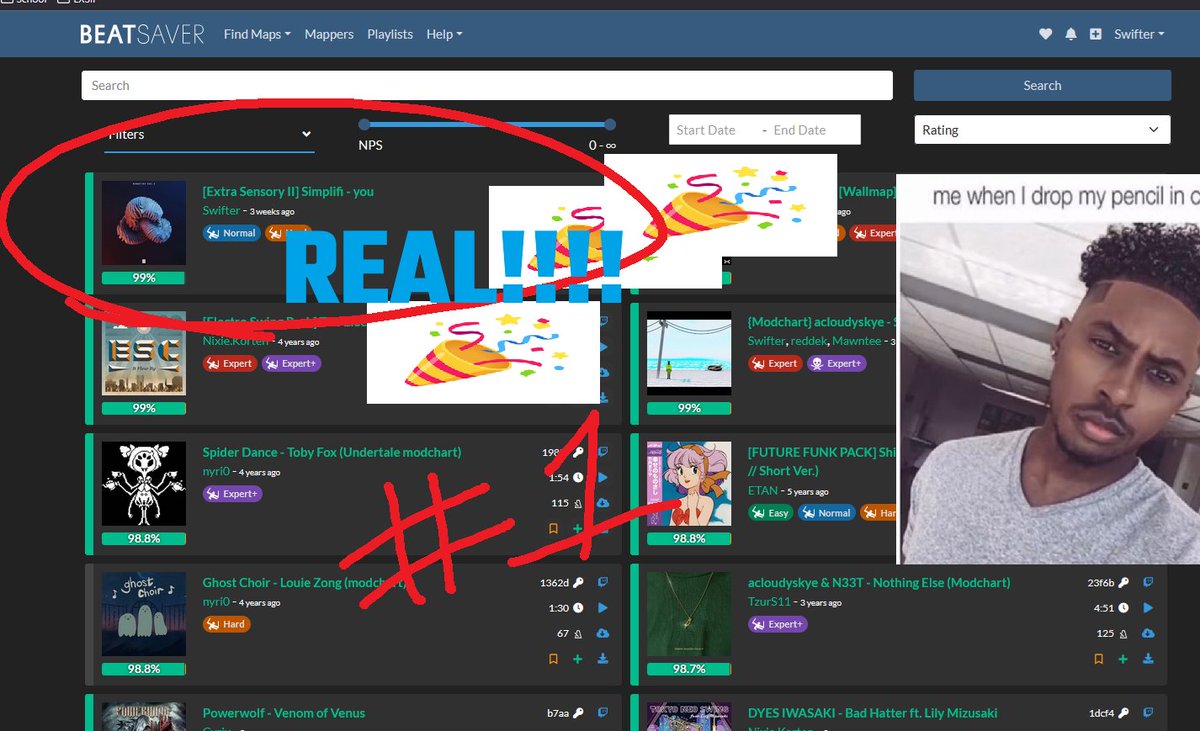The width and height of the screenshot is (1200, 731).
Task: One-click install cloud icon for Nothing Else
Action: 1148,634
